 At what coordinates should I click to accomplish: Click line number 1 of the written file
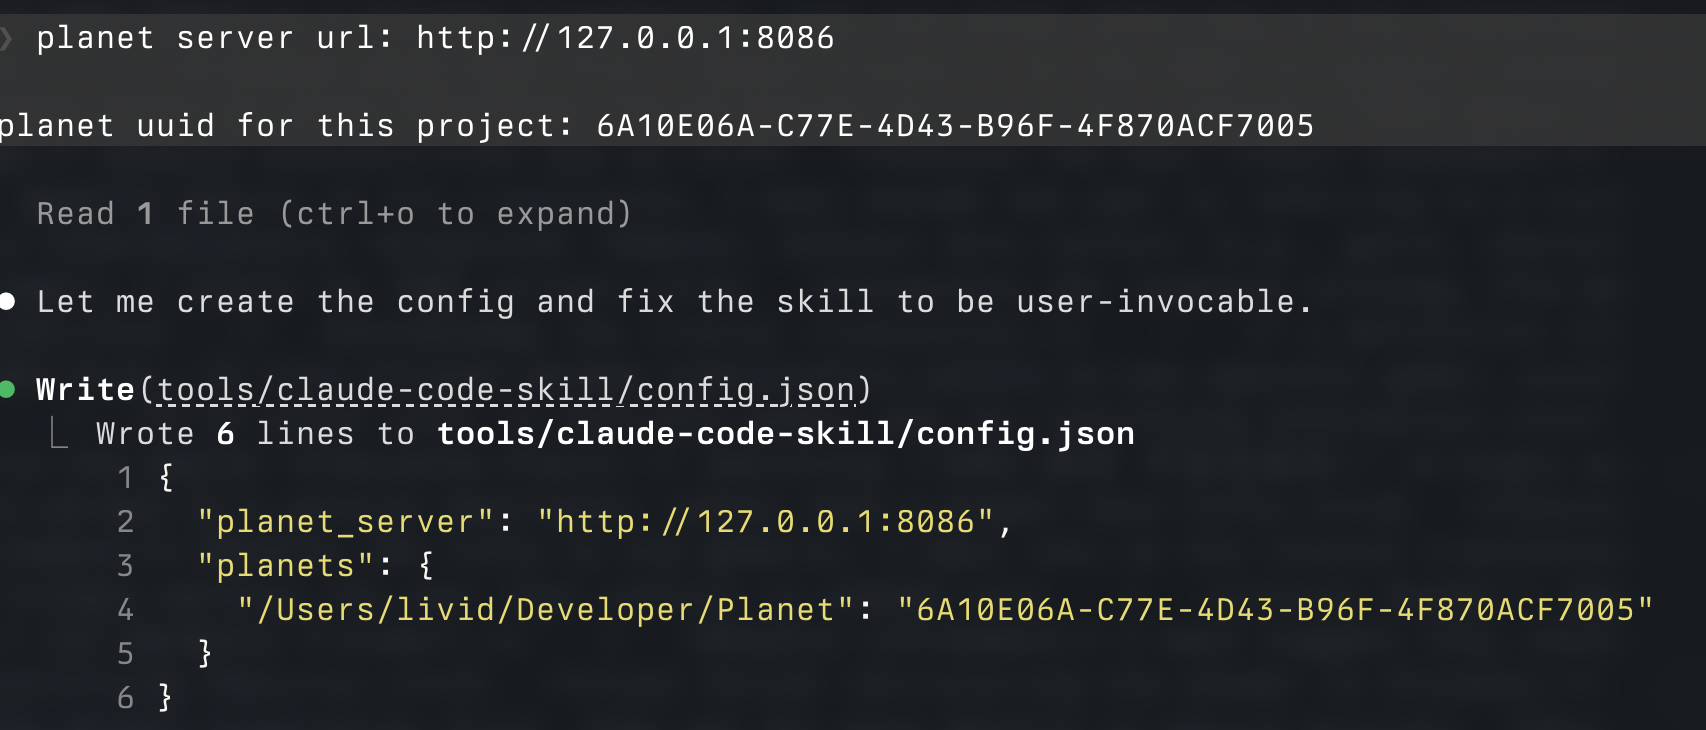[x=125, y=478]
